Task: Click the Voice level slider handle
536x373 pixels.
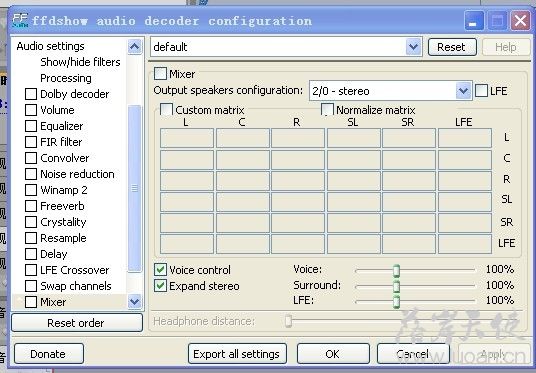Action: [396, 270]
